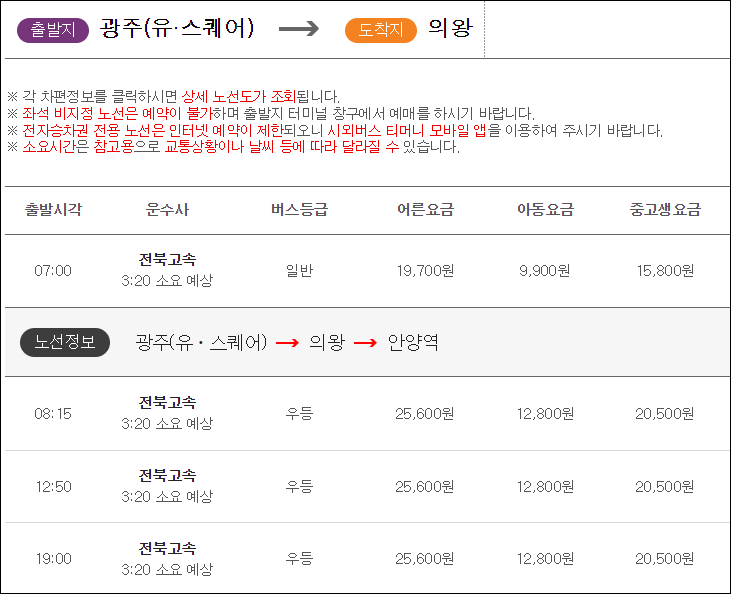This screenshot has width=731, height=594.
Task: Click 전북고속 operator in 12:50 row
Action: point(167,476)
